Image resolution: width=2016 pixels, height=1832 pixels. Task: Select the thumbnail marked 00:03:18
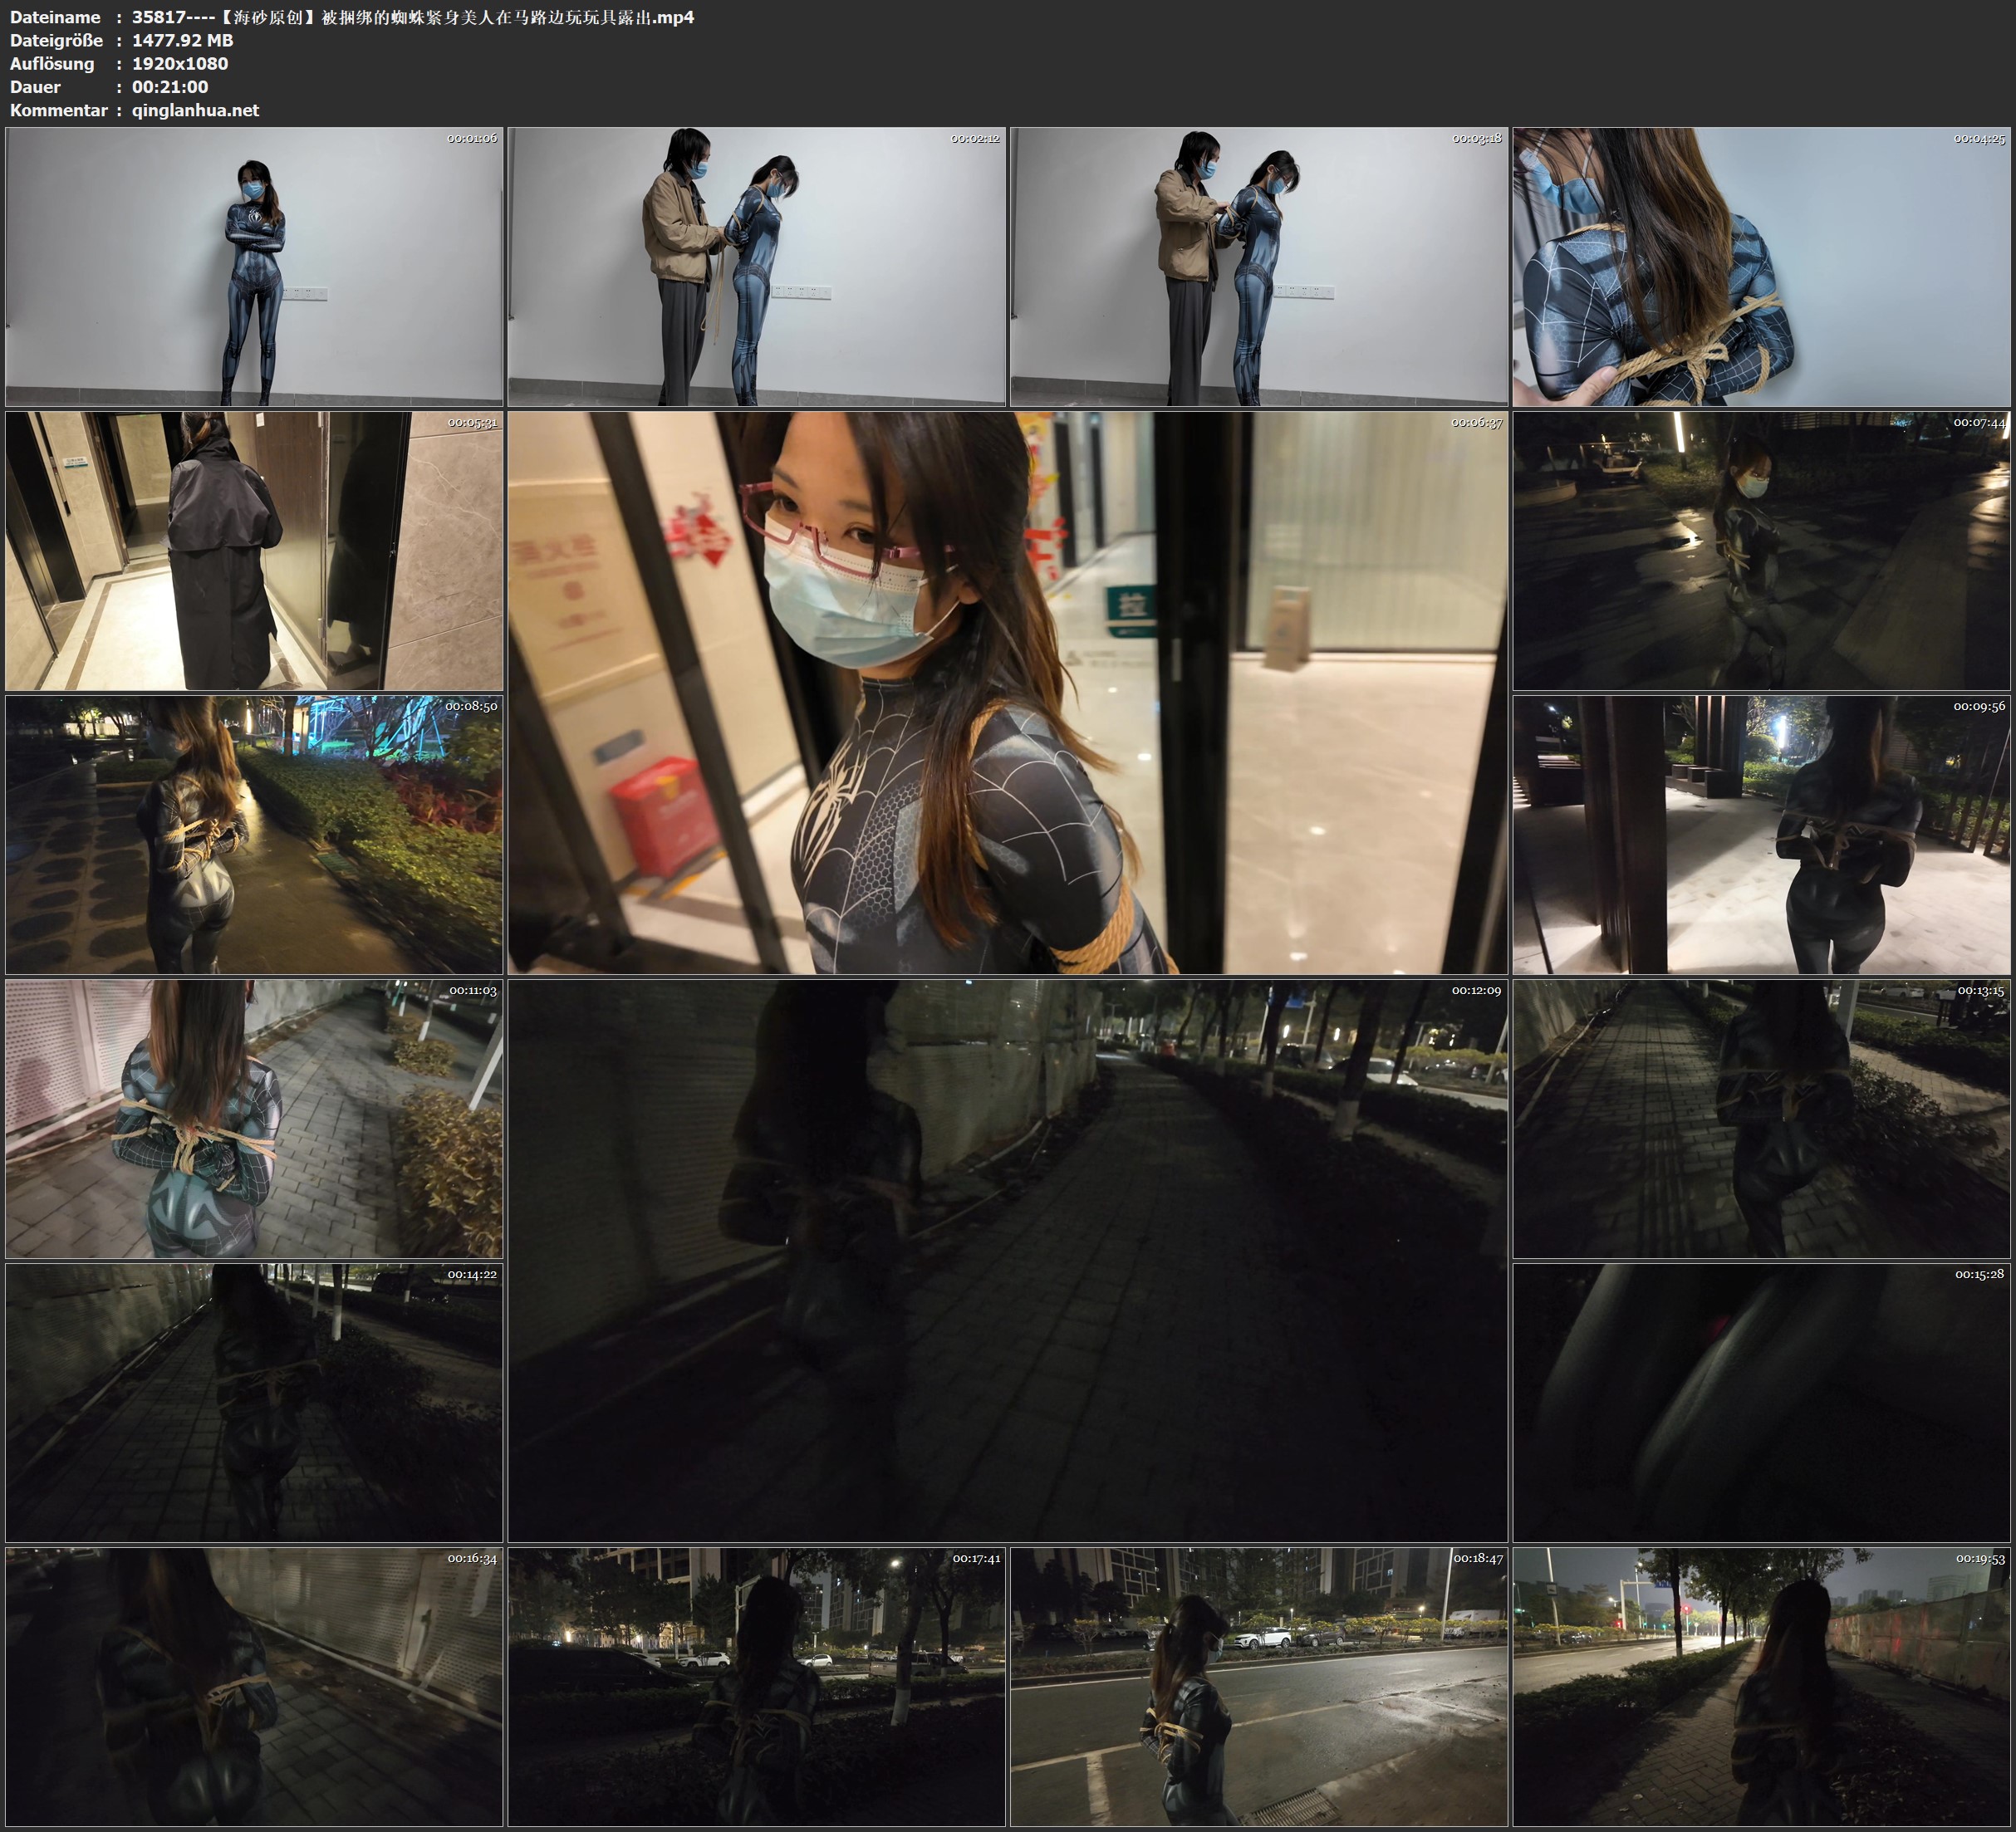pos(1258,266)
